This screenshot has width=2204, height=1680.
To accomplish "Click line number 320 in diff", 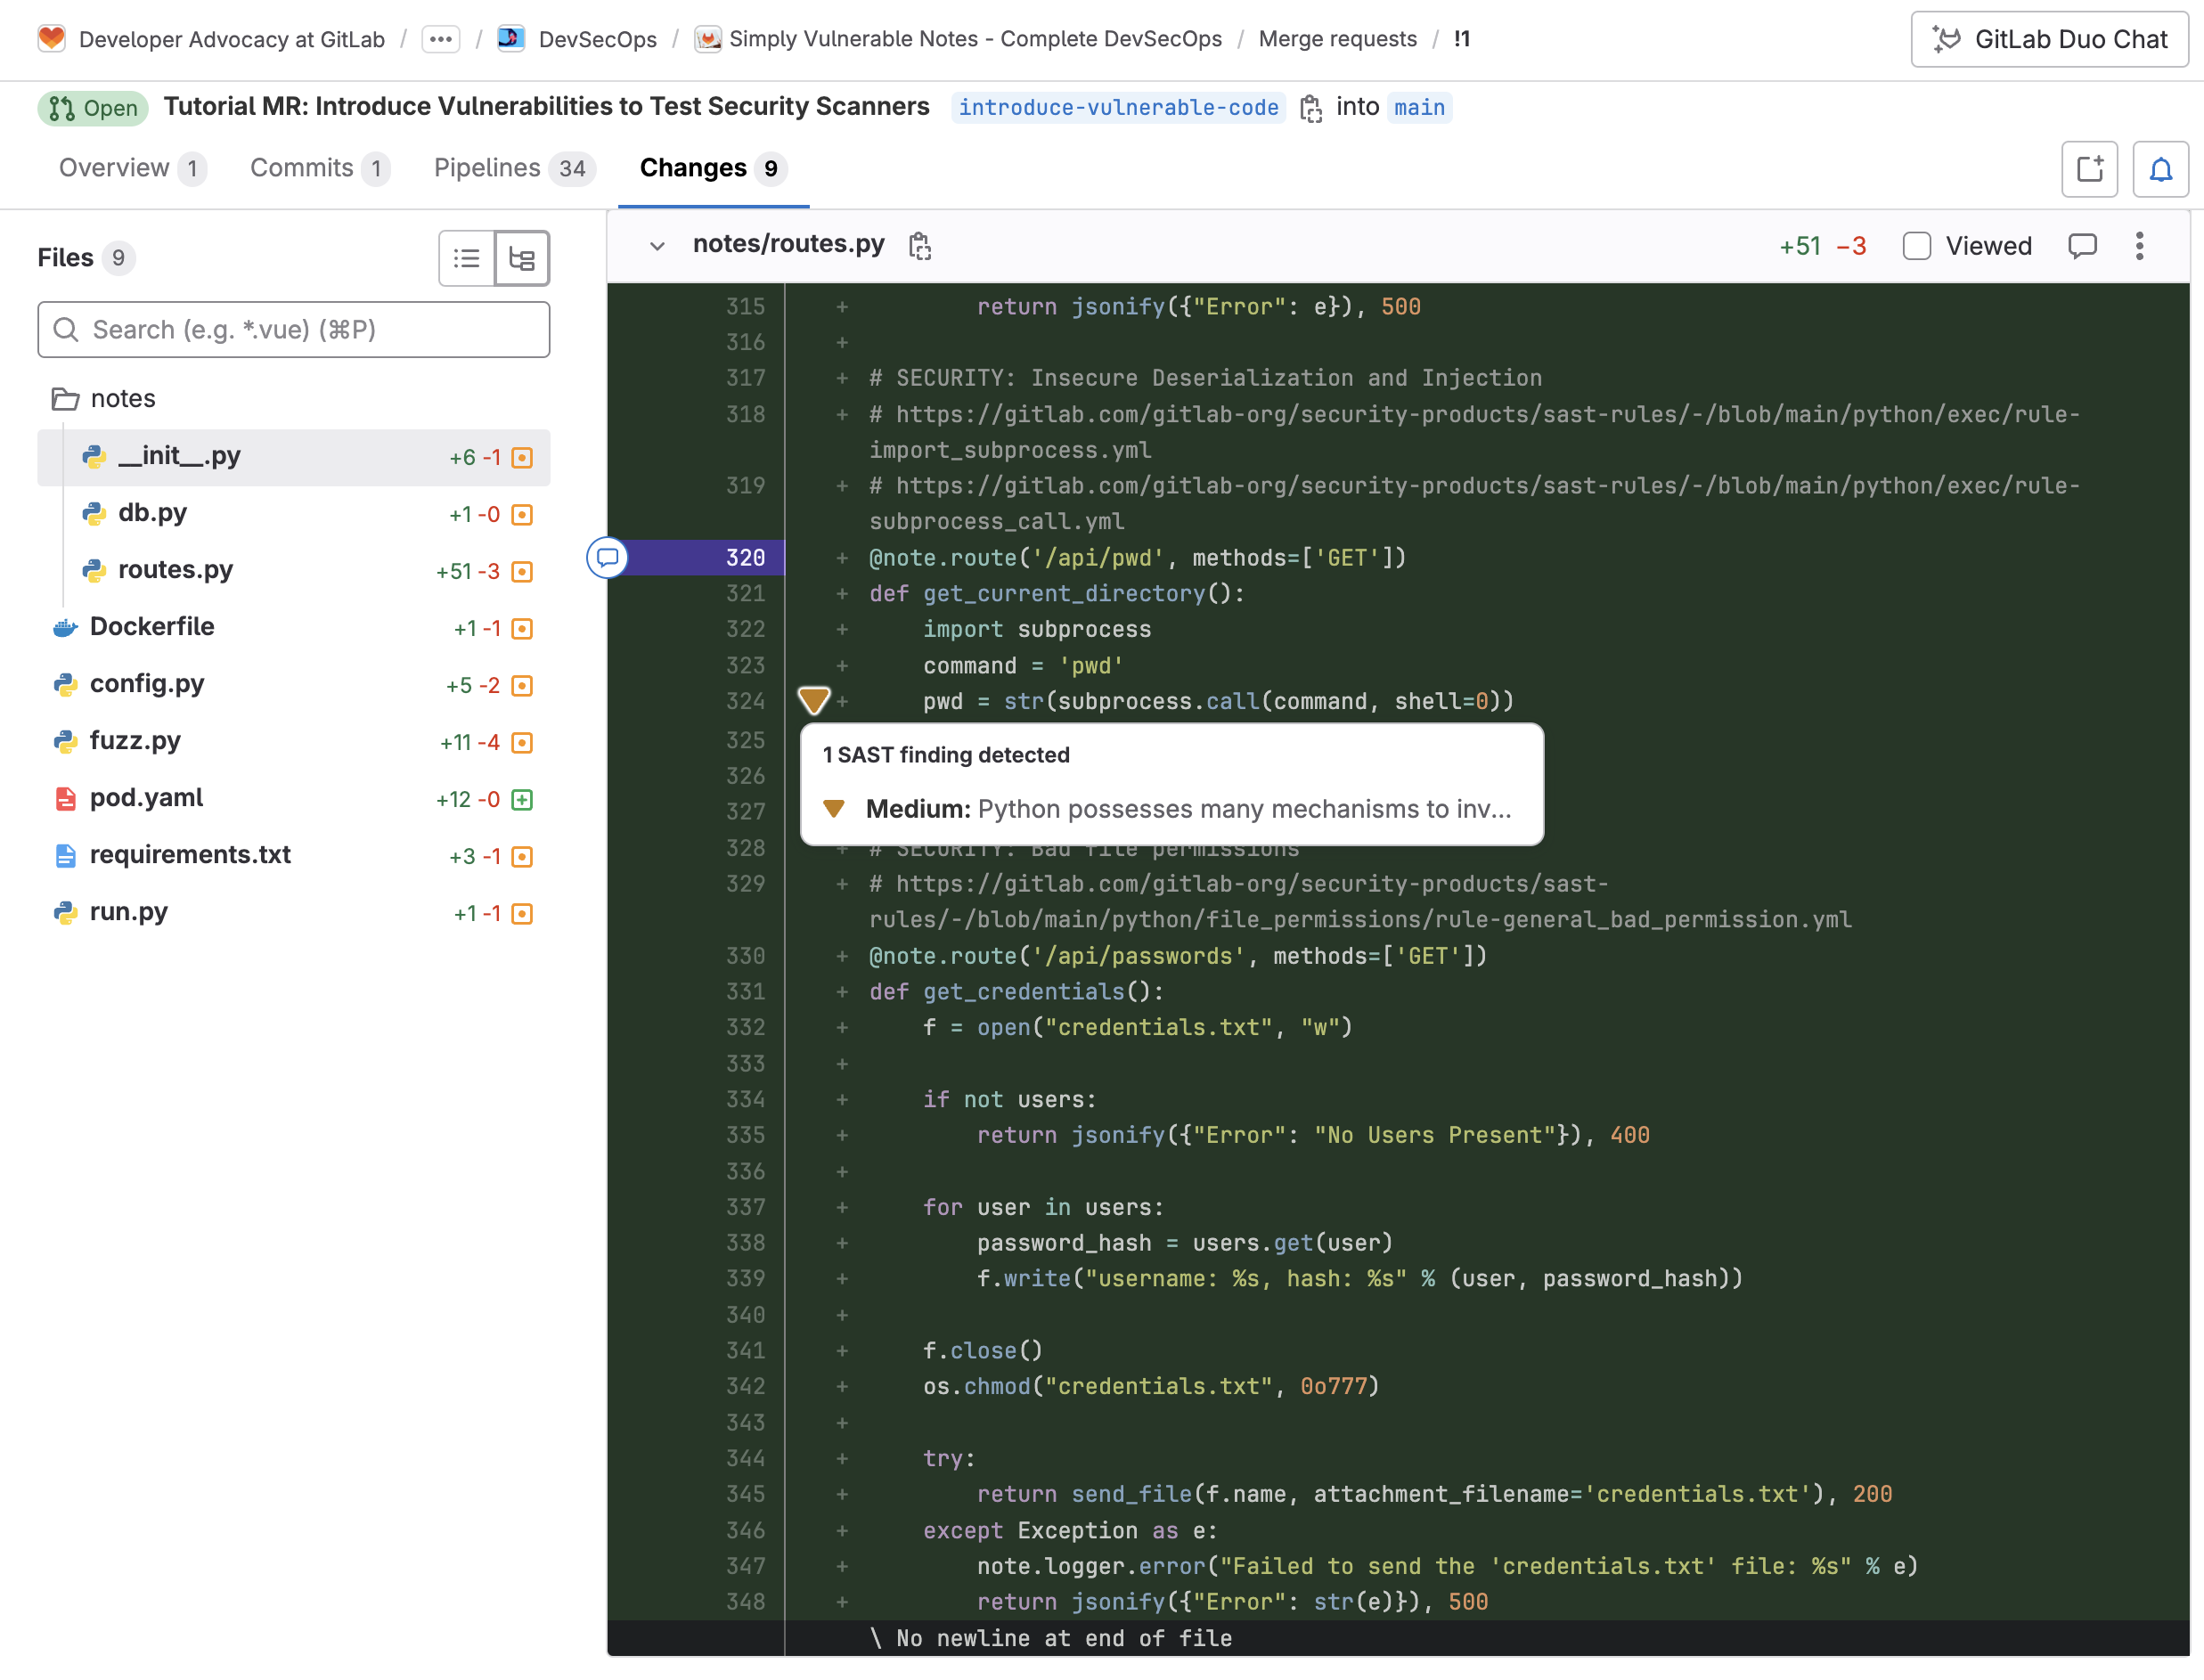I will (745, 558).
